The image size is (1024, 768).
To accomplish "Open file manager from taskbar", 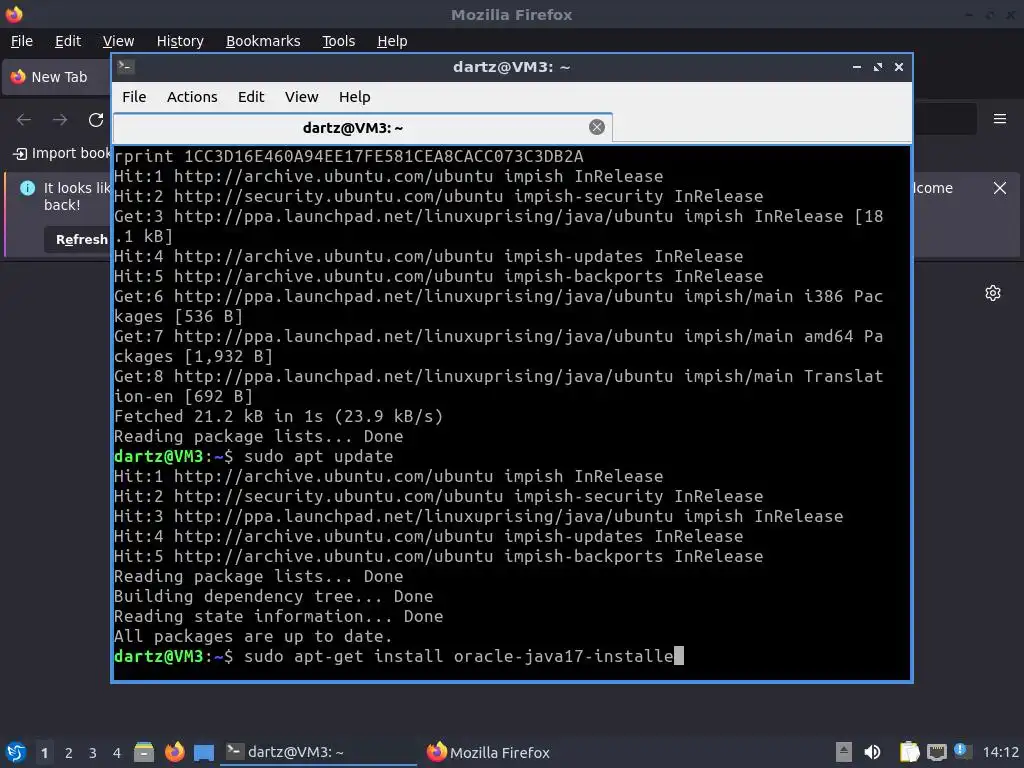I will pos(144,752).
